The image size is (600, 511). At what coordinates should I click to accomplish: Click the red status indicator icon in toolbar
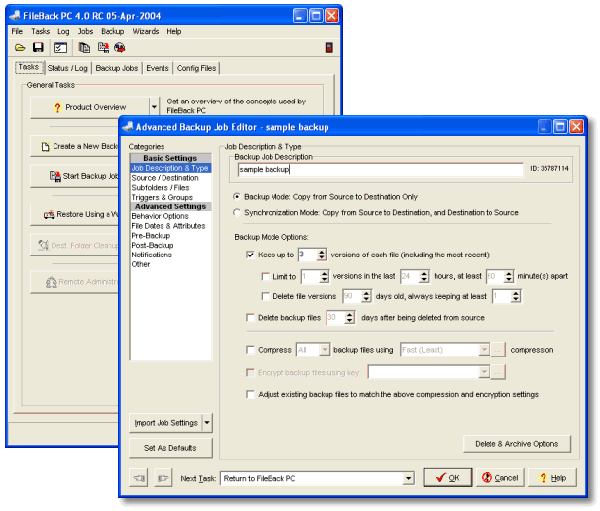(x=329, y=47)
